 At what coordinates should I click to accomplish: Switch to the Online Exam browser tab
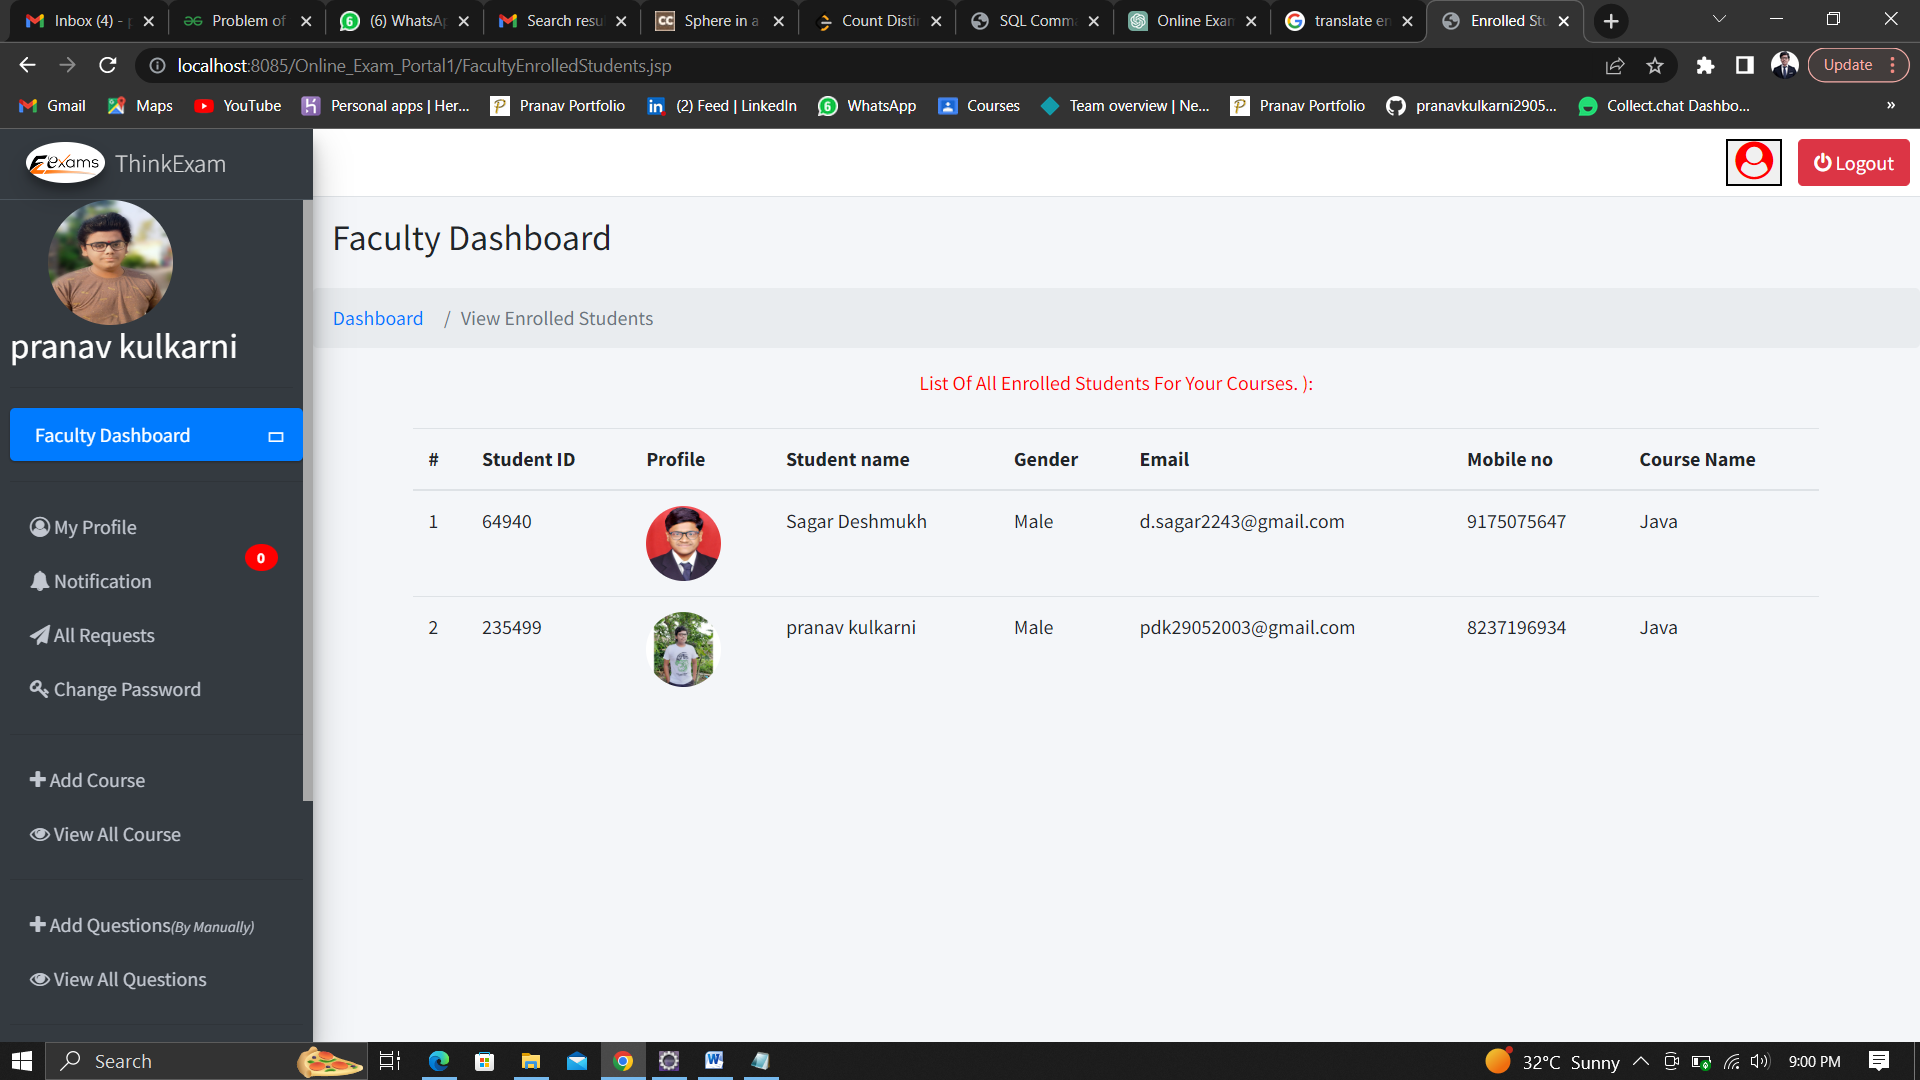coord(1190,20)
